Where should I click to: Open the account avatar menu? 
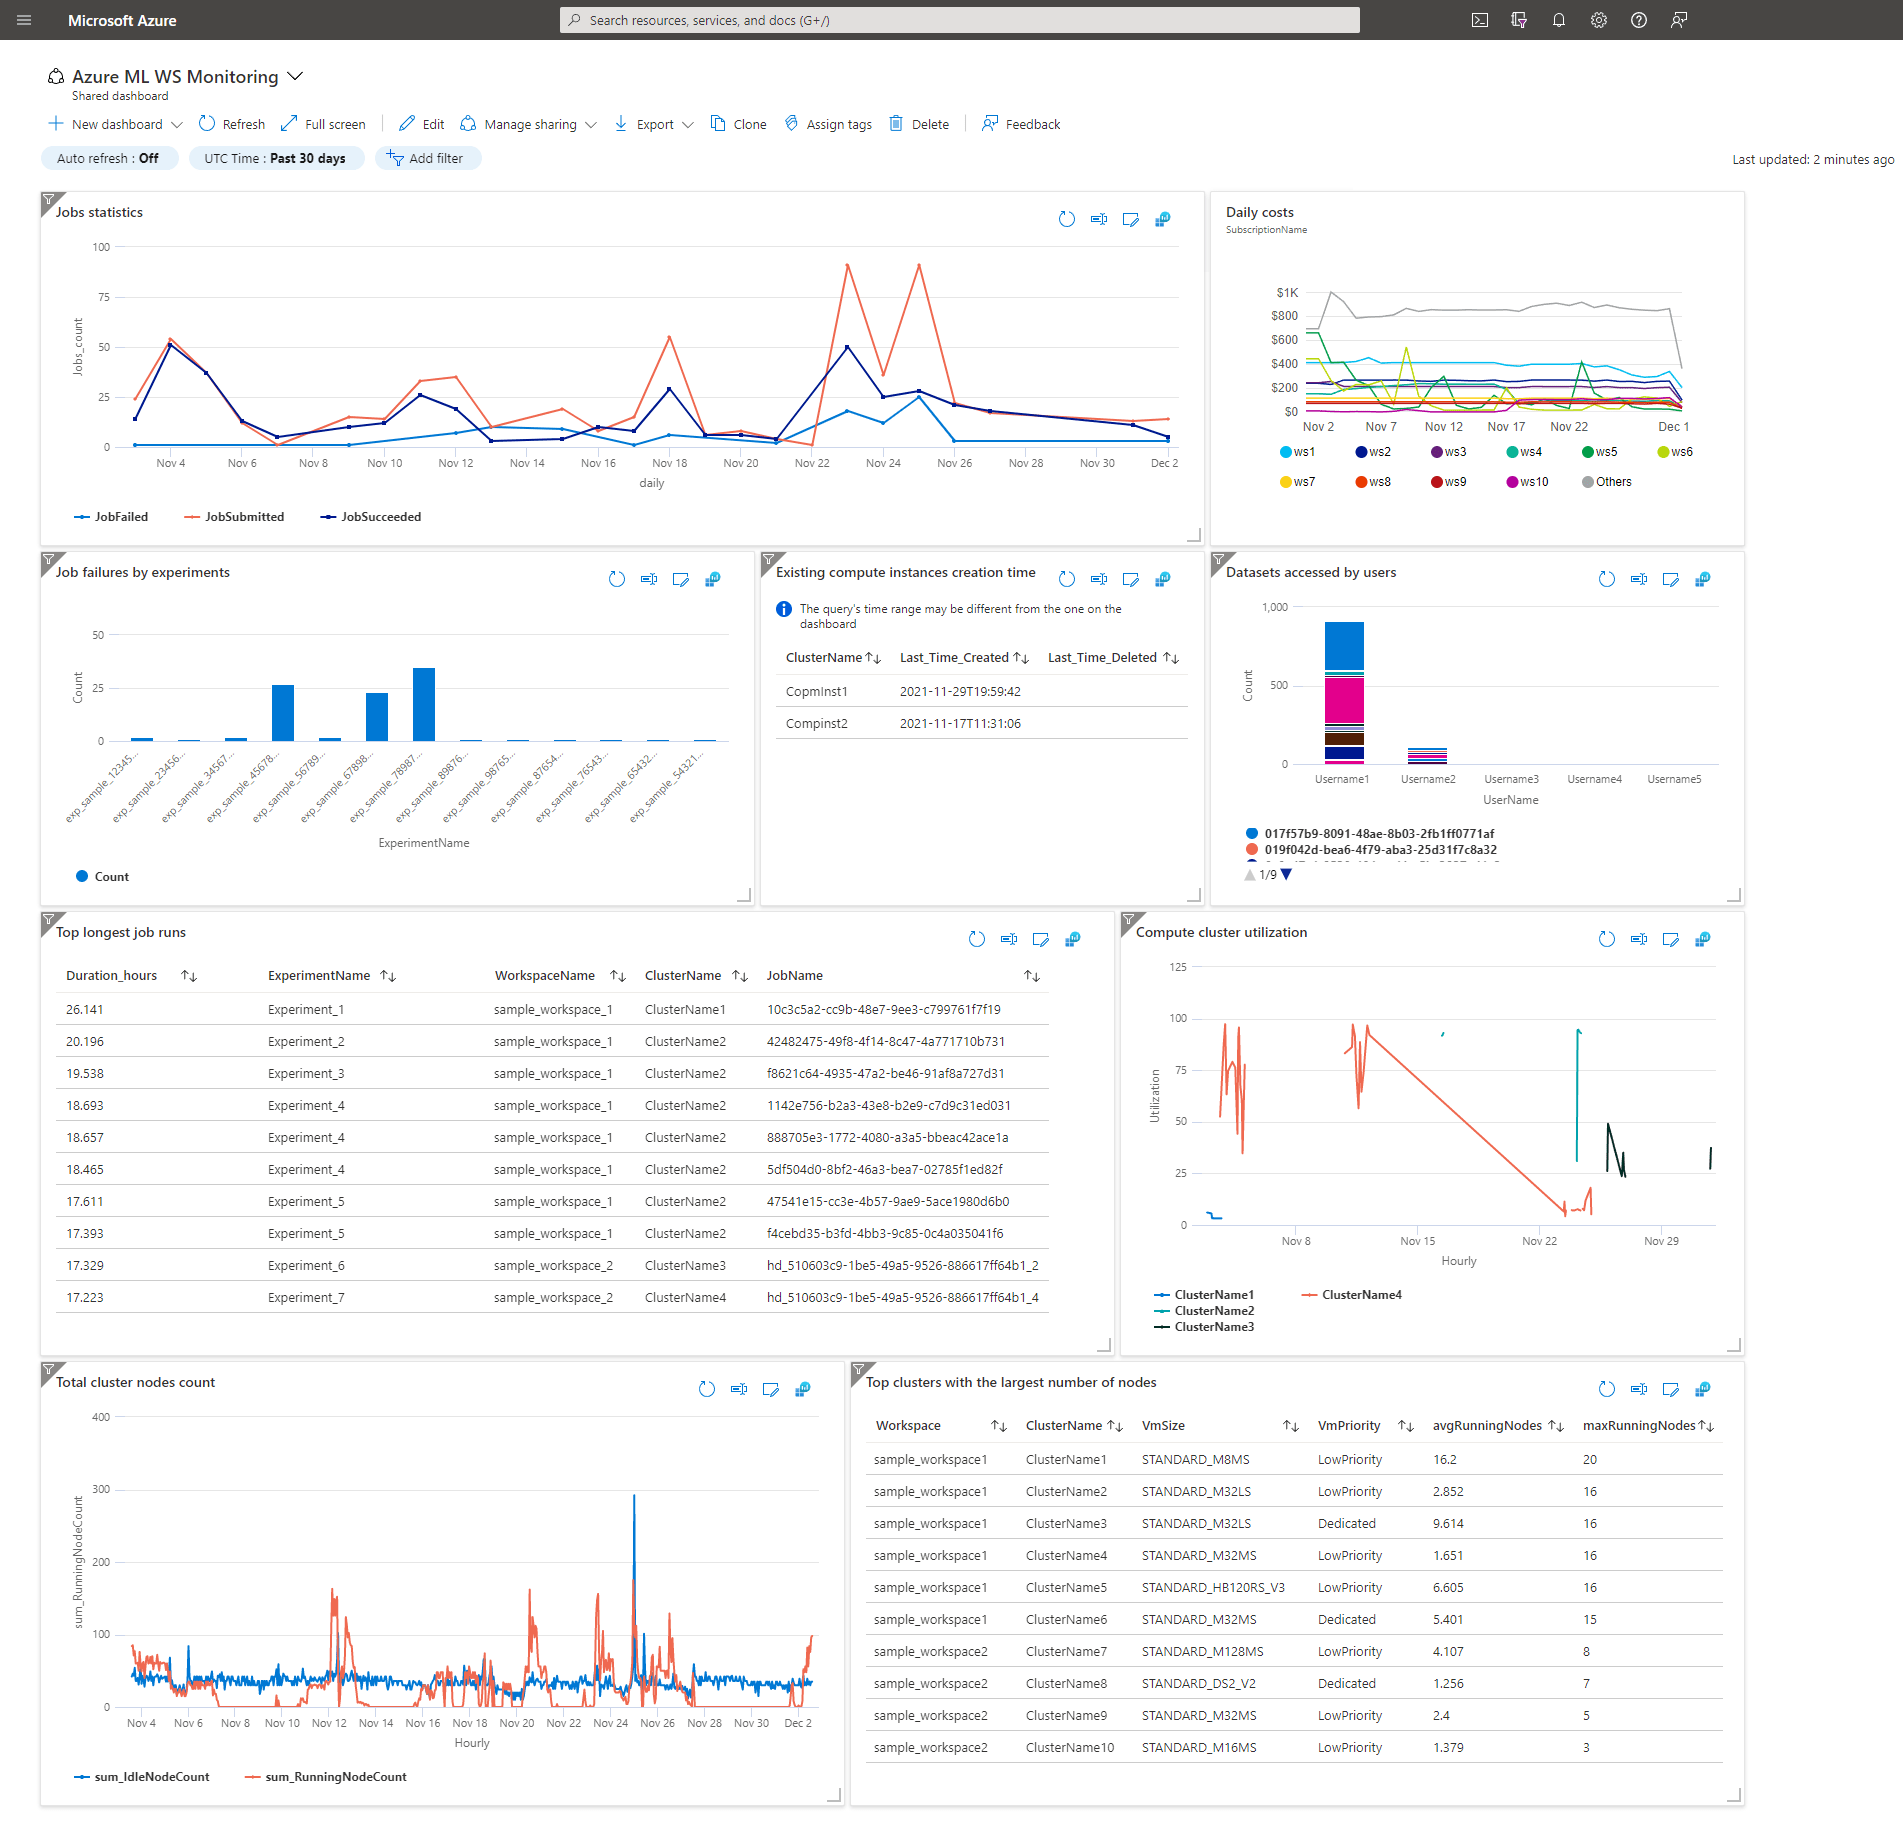(x=1679, y=20)
